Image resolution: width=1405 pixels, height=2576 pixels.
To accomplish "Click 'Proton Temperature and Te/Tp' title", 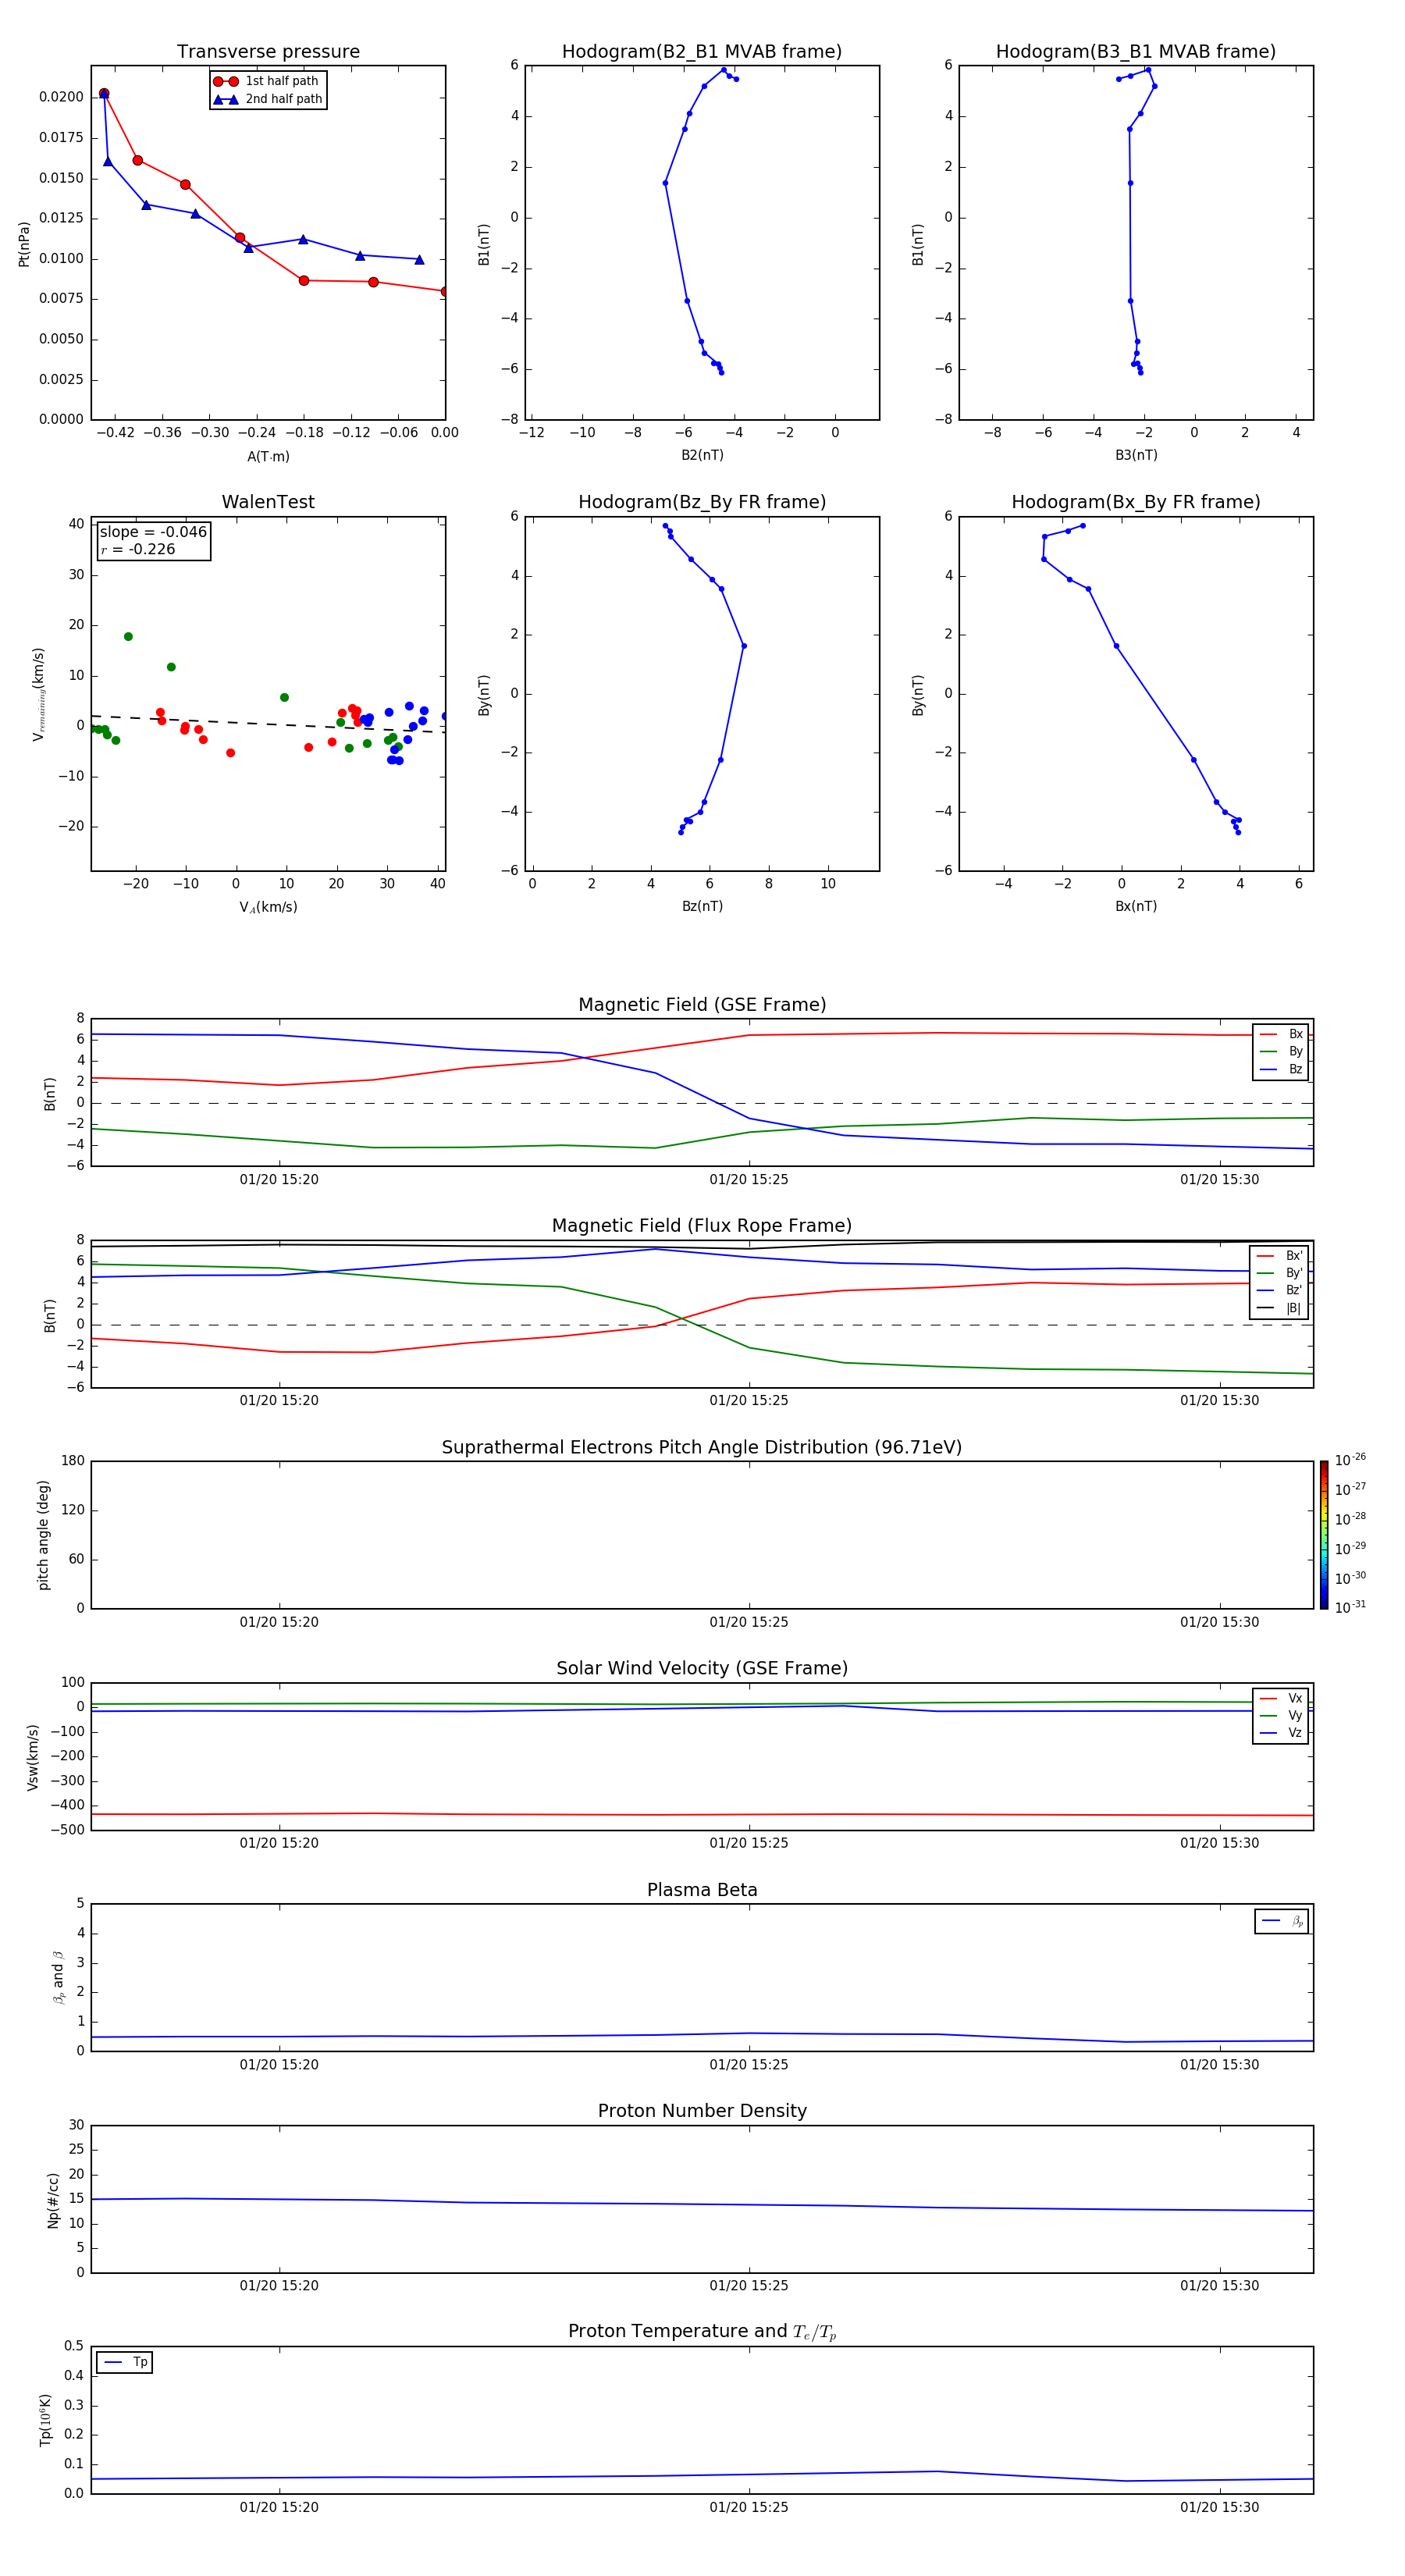I will [702, 2332].
